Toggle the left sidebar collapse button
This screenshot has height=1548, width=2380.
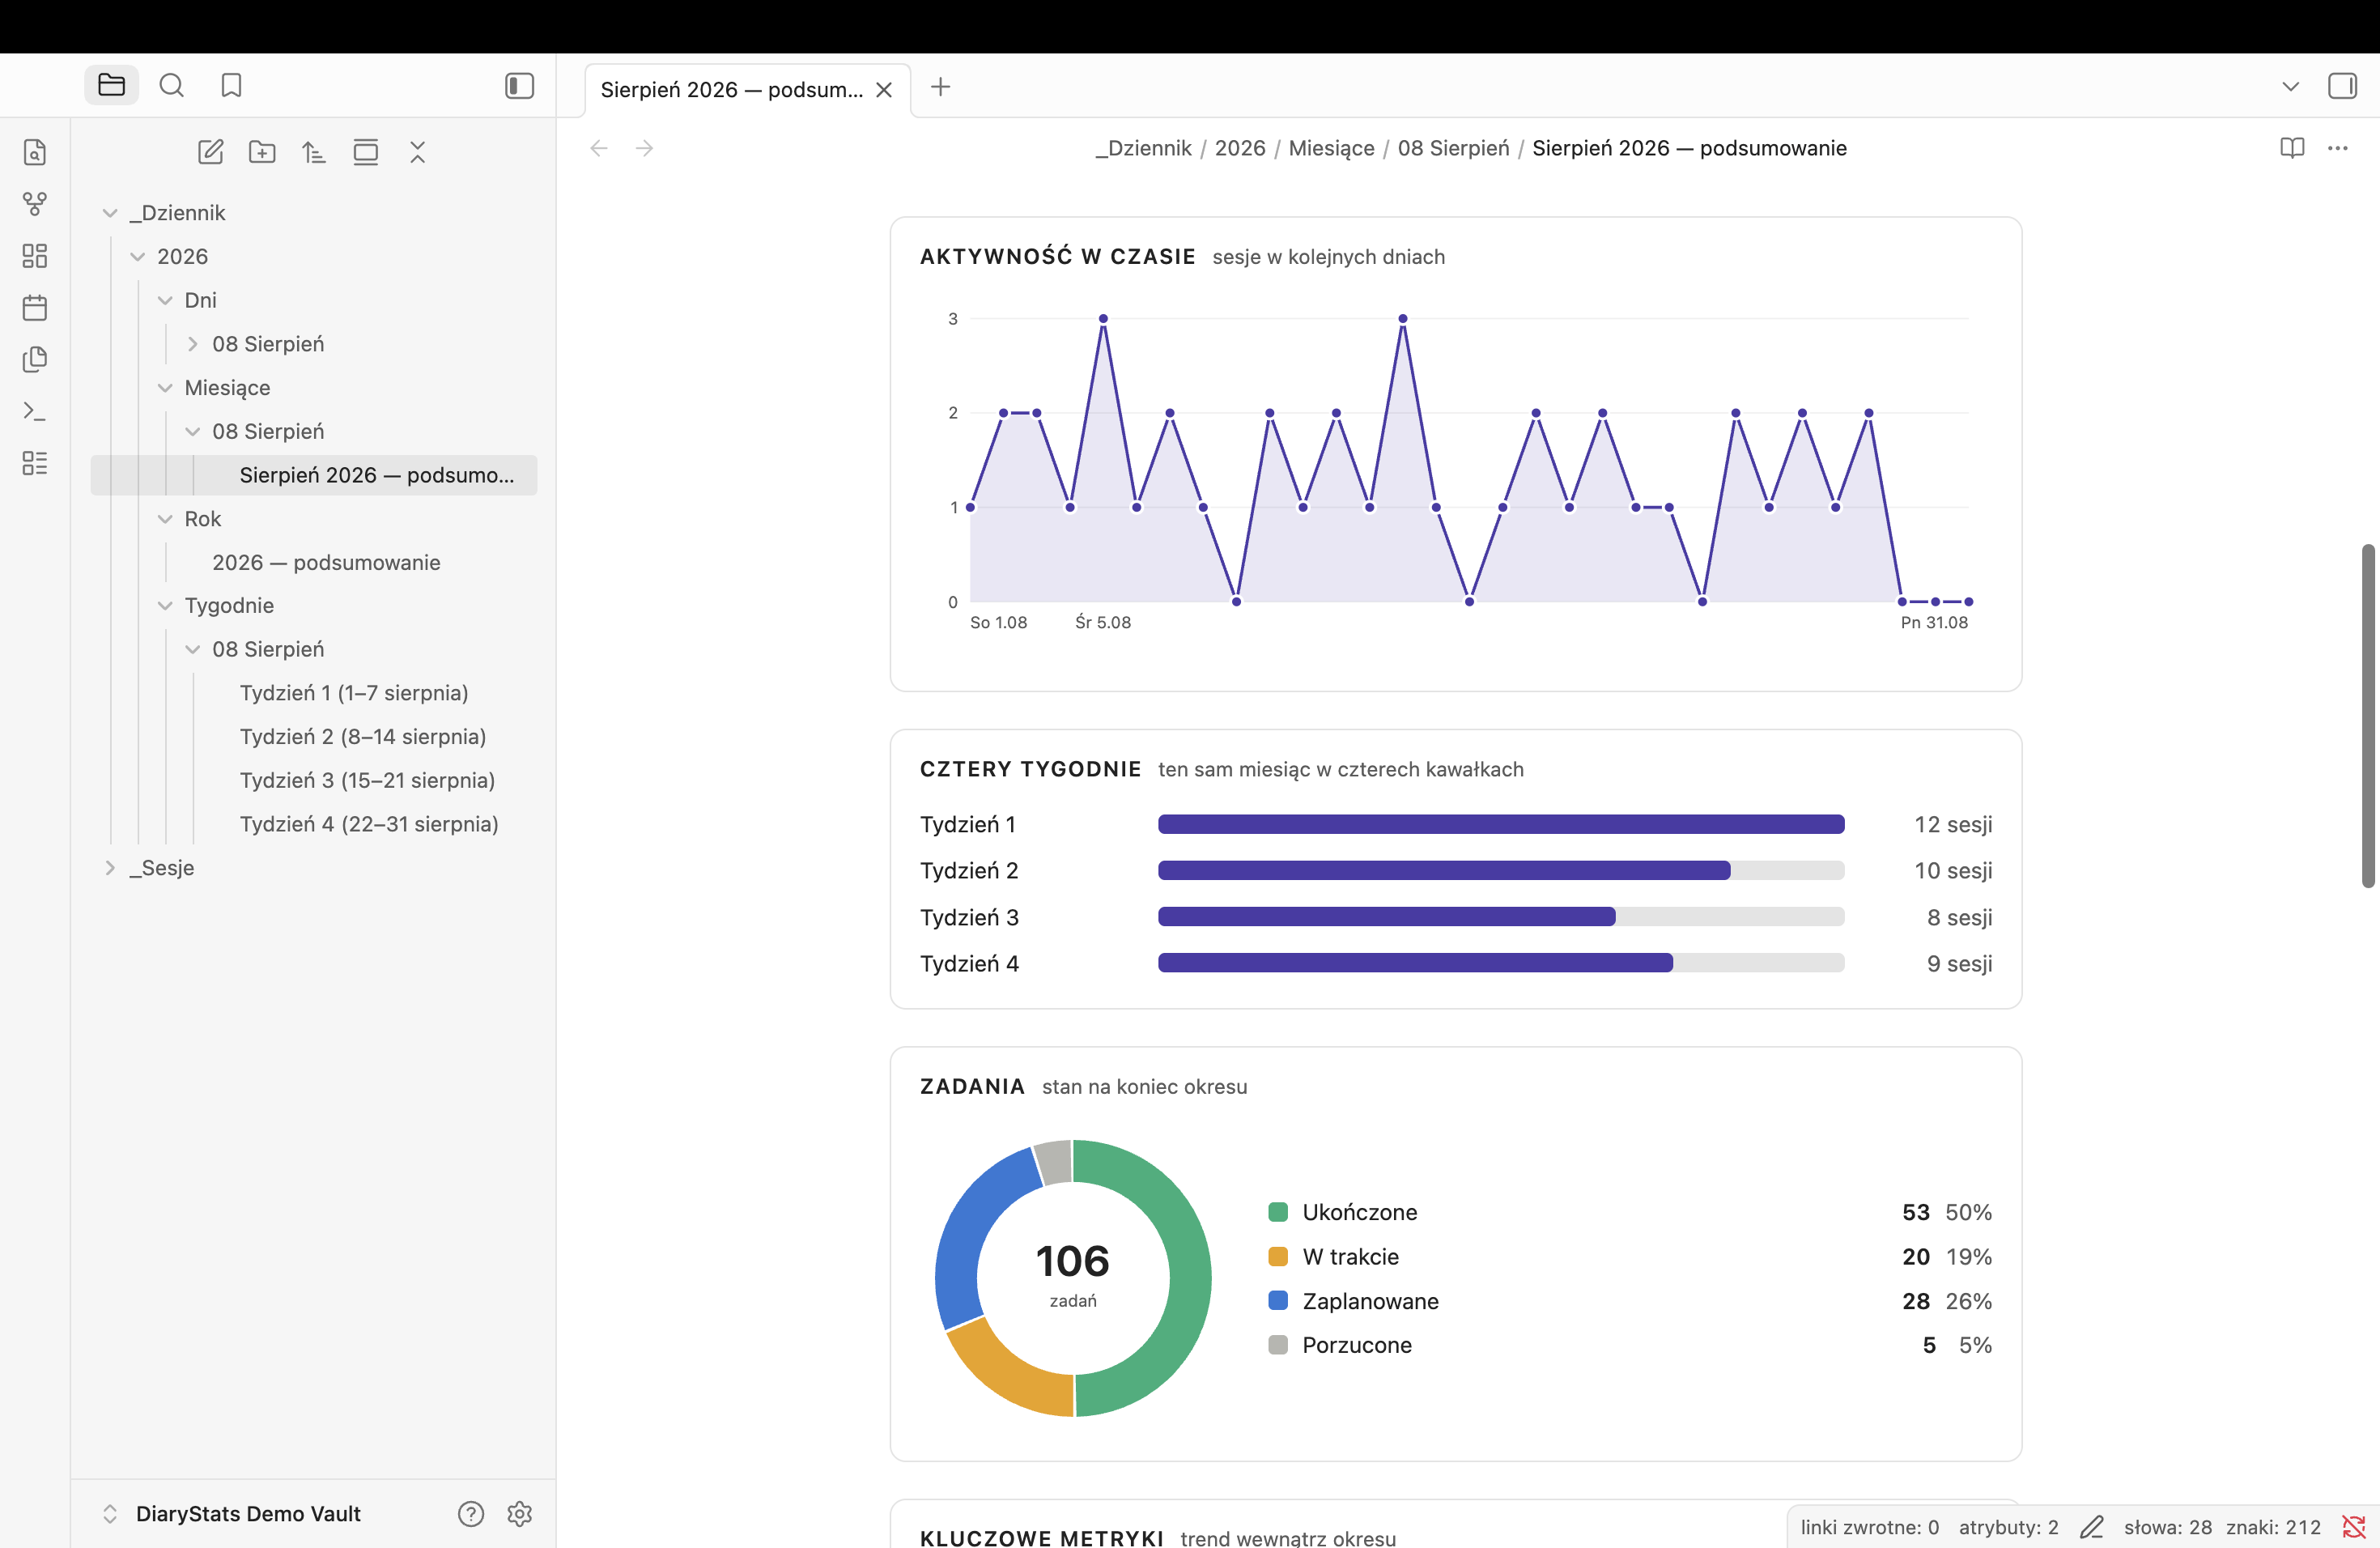tap(520, 86)
